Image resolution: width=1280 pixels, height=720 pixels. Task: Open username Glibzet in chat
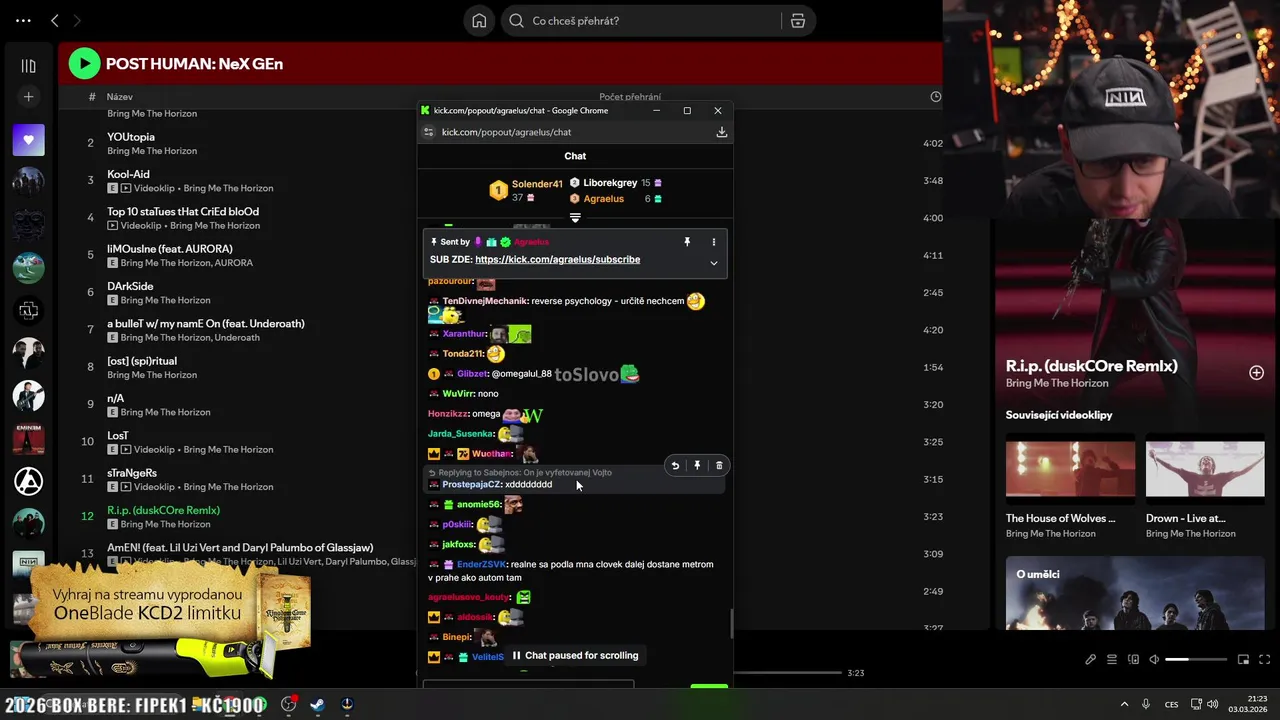pyautogui.click(x=472, y=374)
